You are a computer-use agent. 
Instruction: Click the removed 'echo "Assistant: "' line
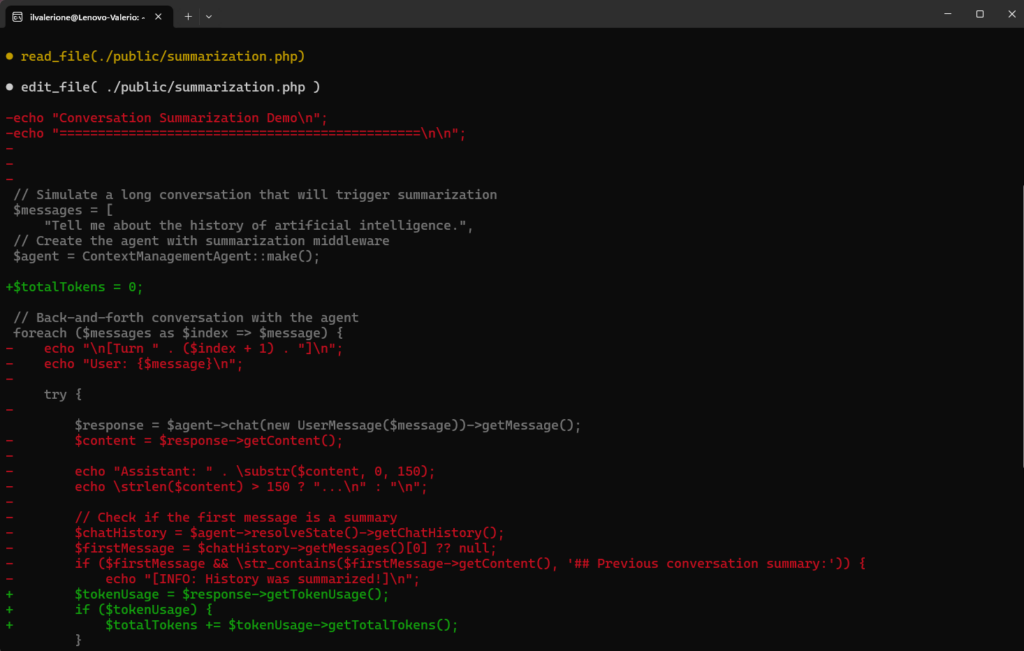(x=255, y=471)
